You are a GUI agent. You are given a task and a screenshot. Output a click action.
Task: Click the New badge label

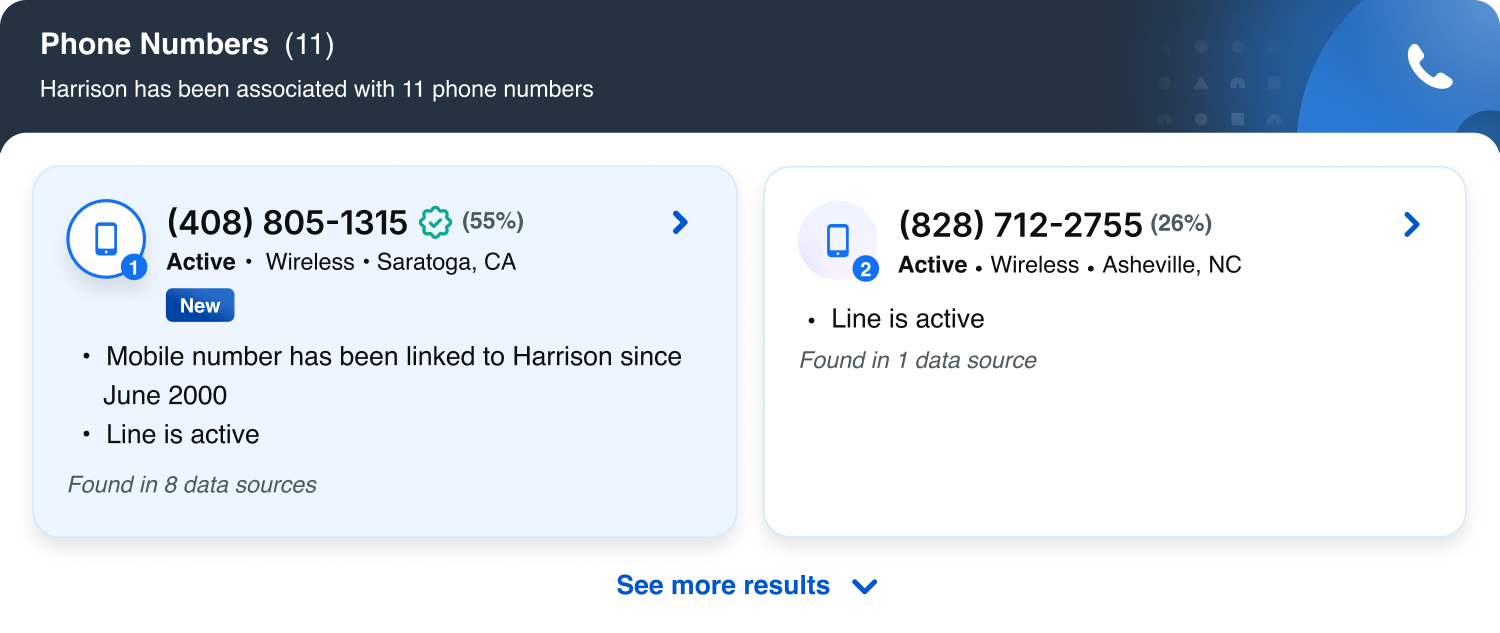click(x=200, y=306)
